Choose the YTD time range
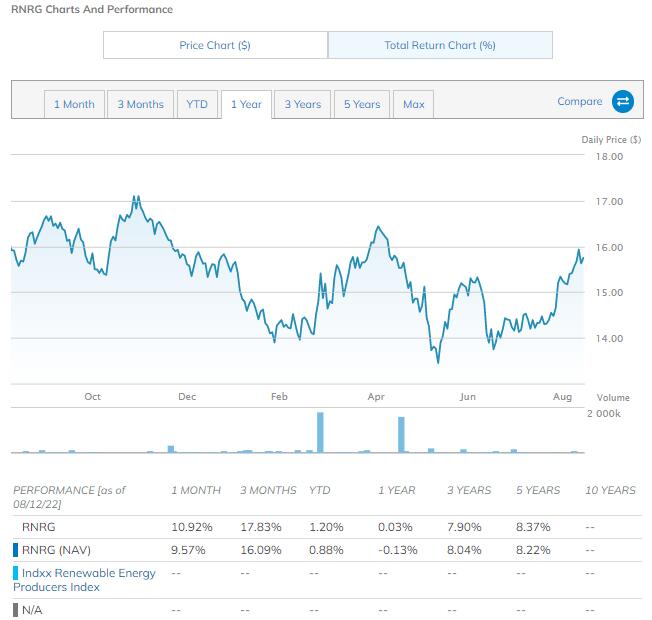Viewport: 652px width, 620px height. click(197, 104)
